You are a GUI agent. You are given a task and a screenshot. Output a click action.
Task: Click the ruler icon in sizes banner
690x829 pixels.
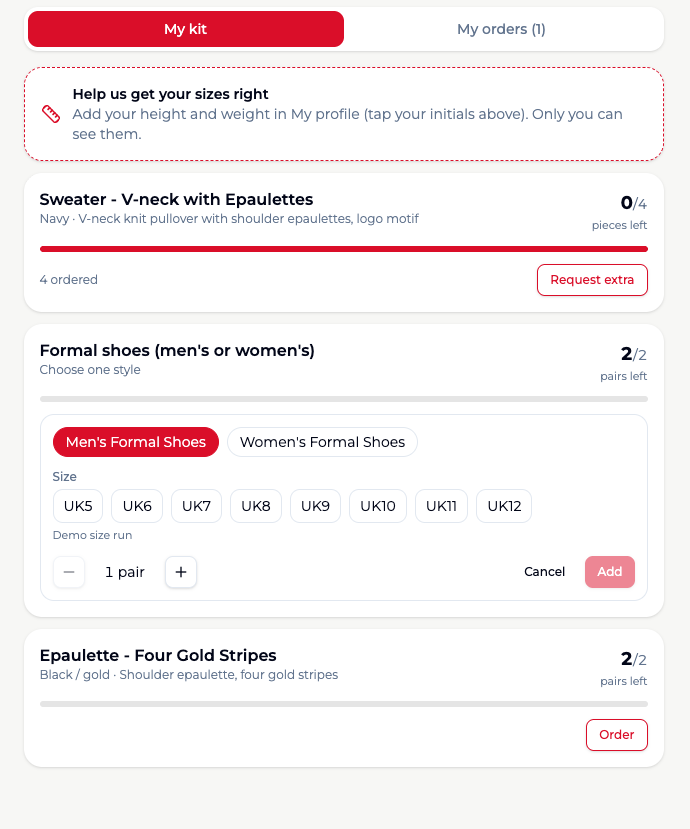point(51,114)
